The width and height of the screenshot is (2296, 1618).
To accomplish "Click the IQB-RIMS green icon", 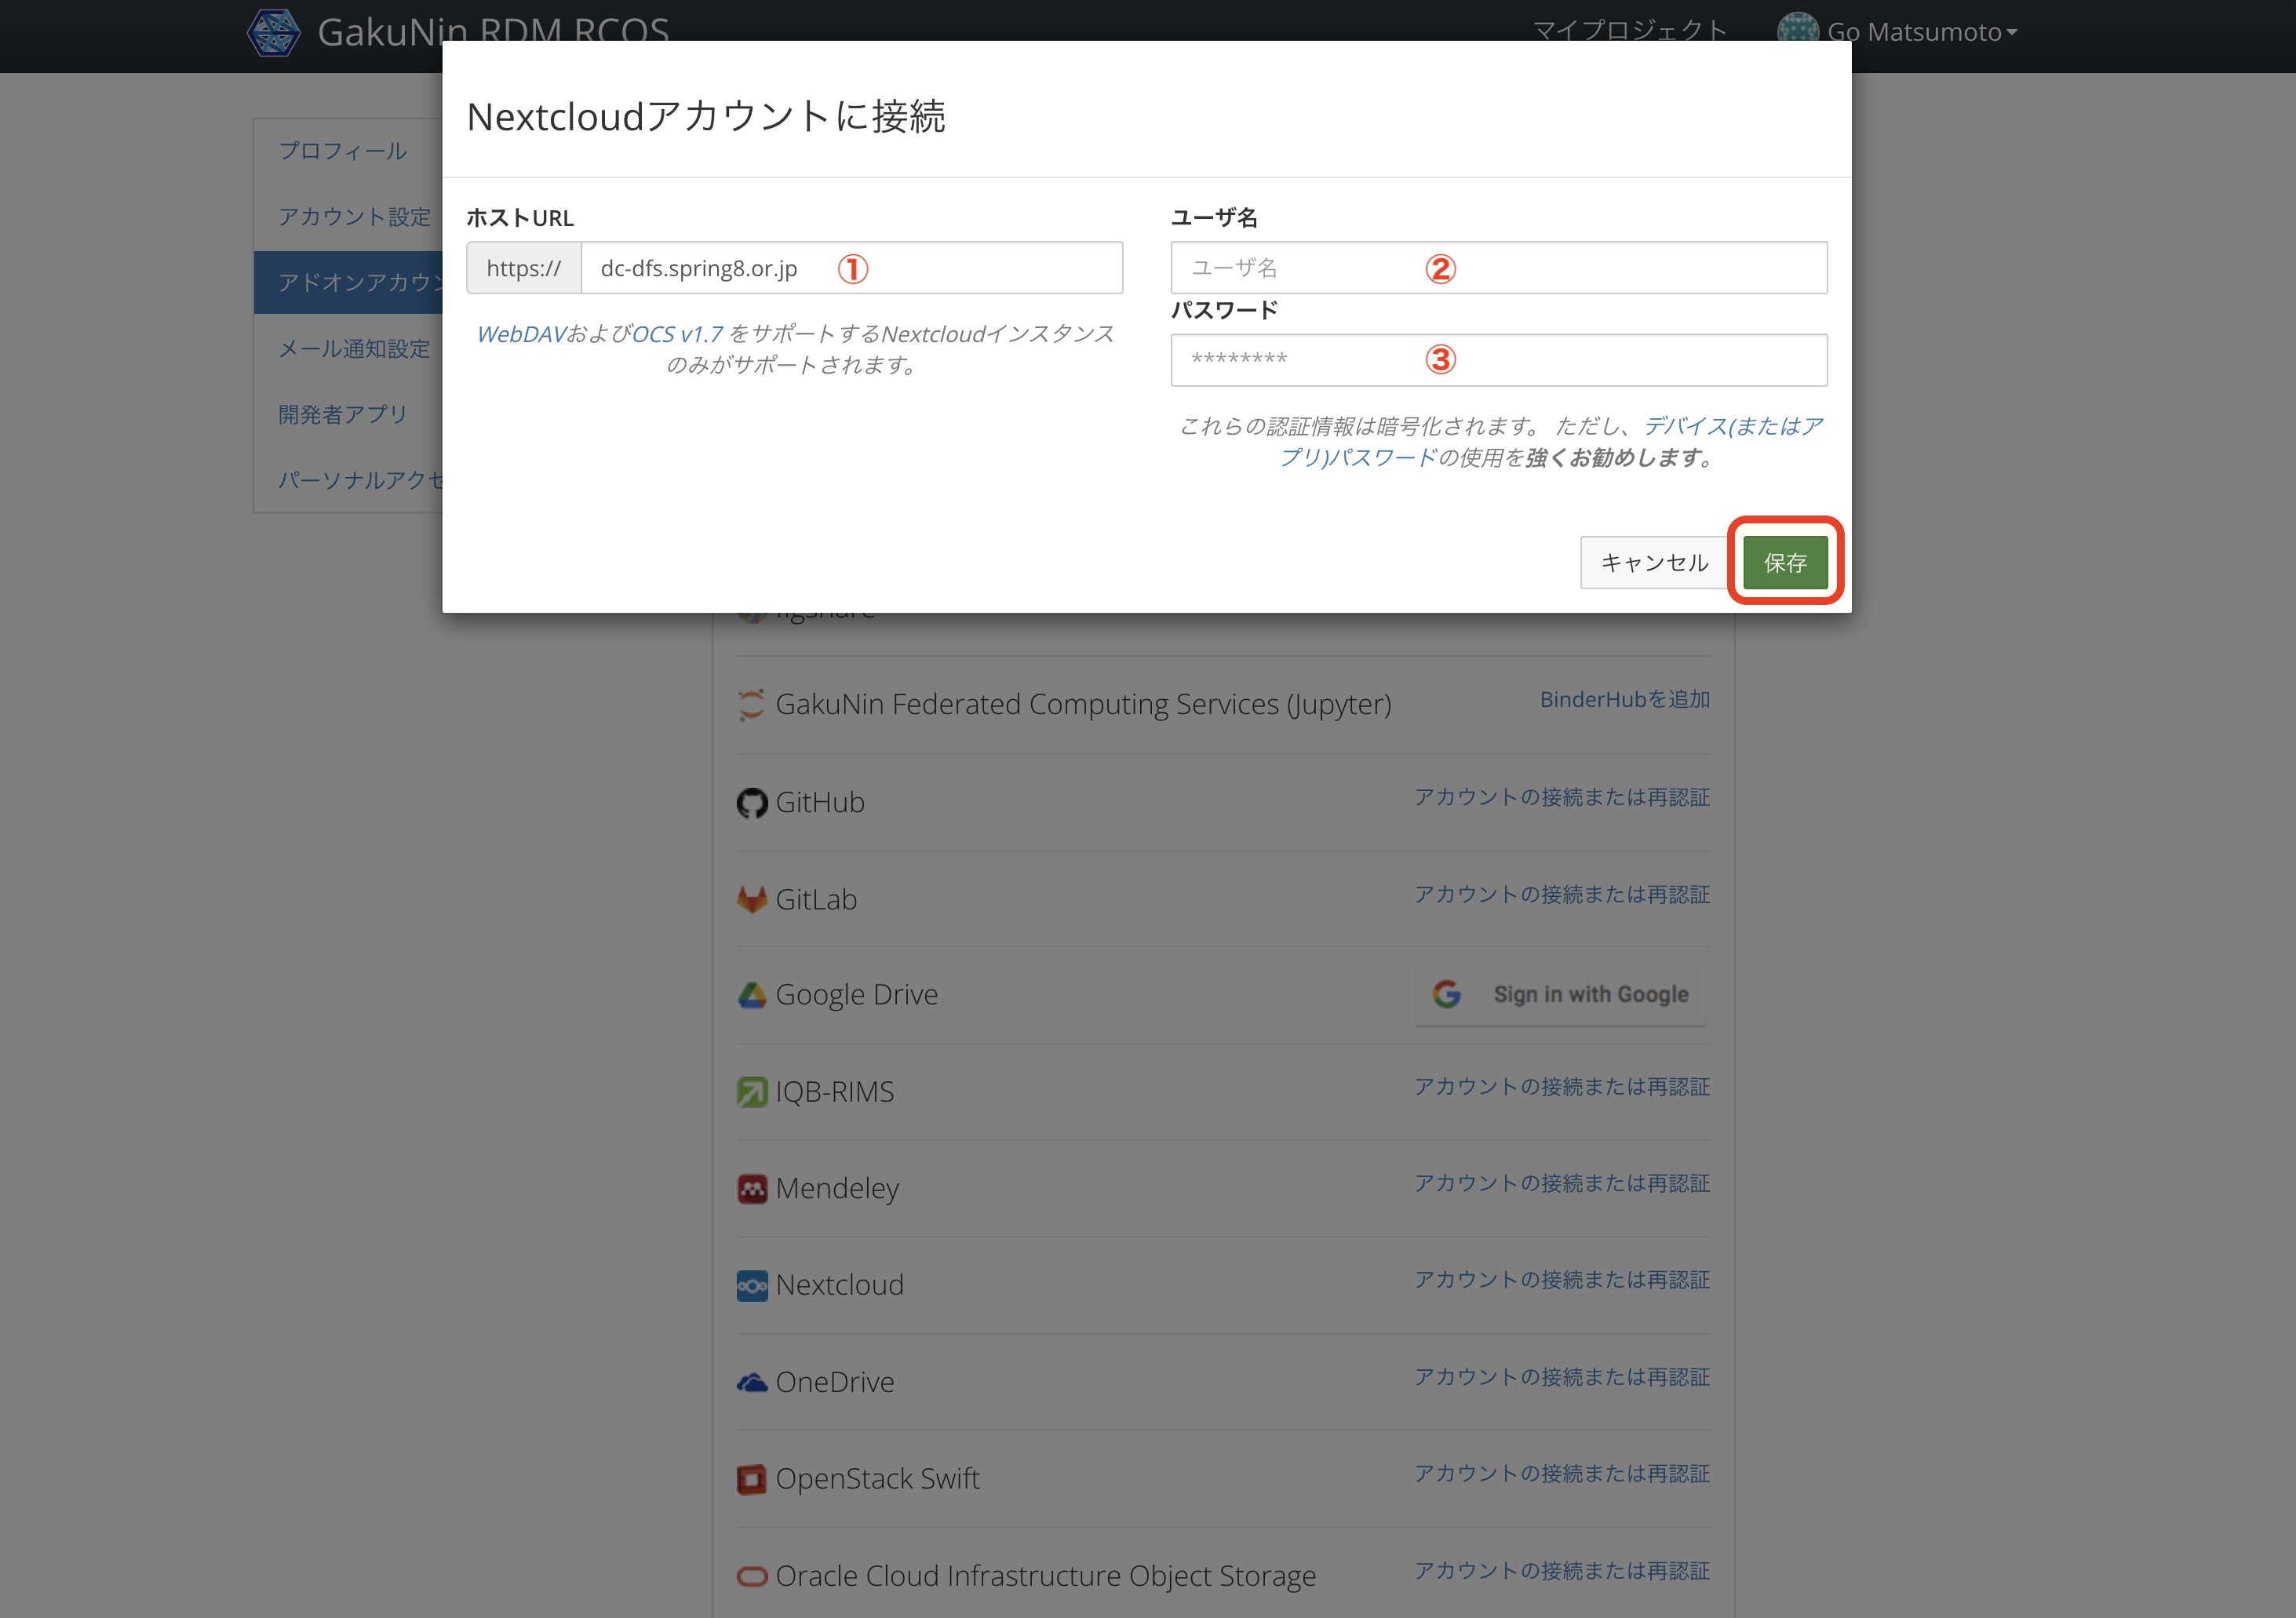I will (x=751, y=1091).
